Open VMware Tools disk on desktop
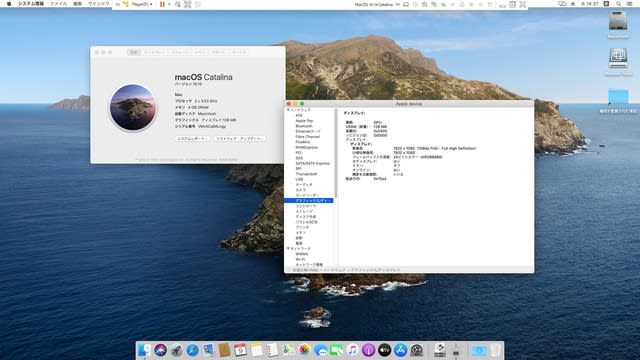The width and height of the screenshot is (640, 360). (x=618, y=58)
